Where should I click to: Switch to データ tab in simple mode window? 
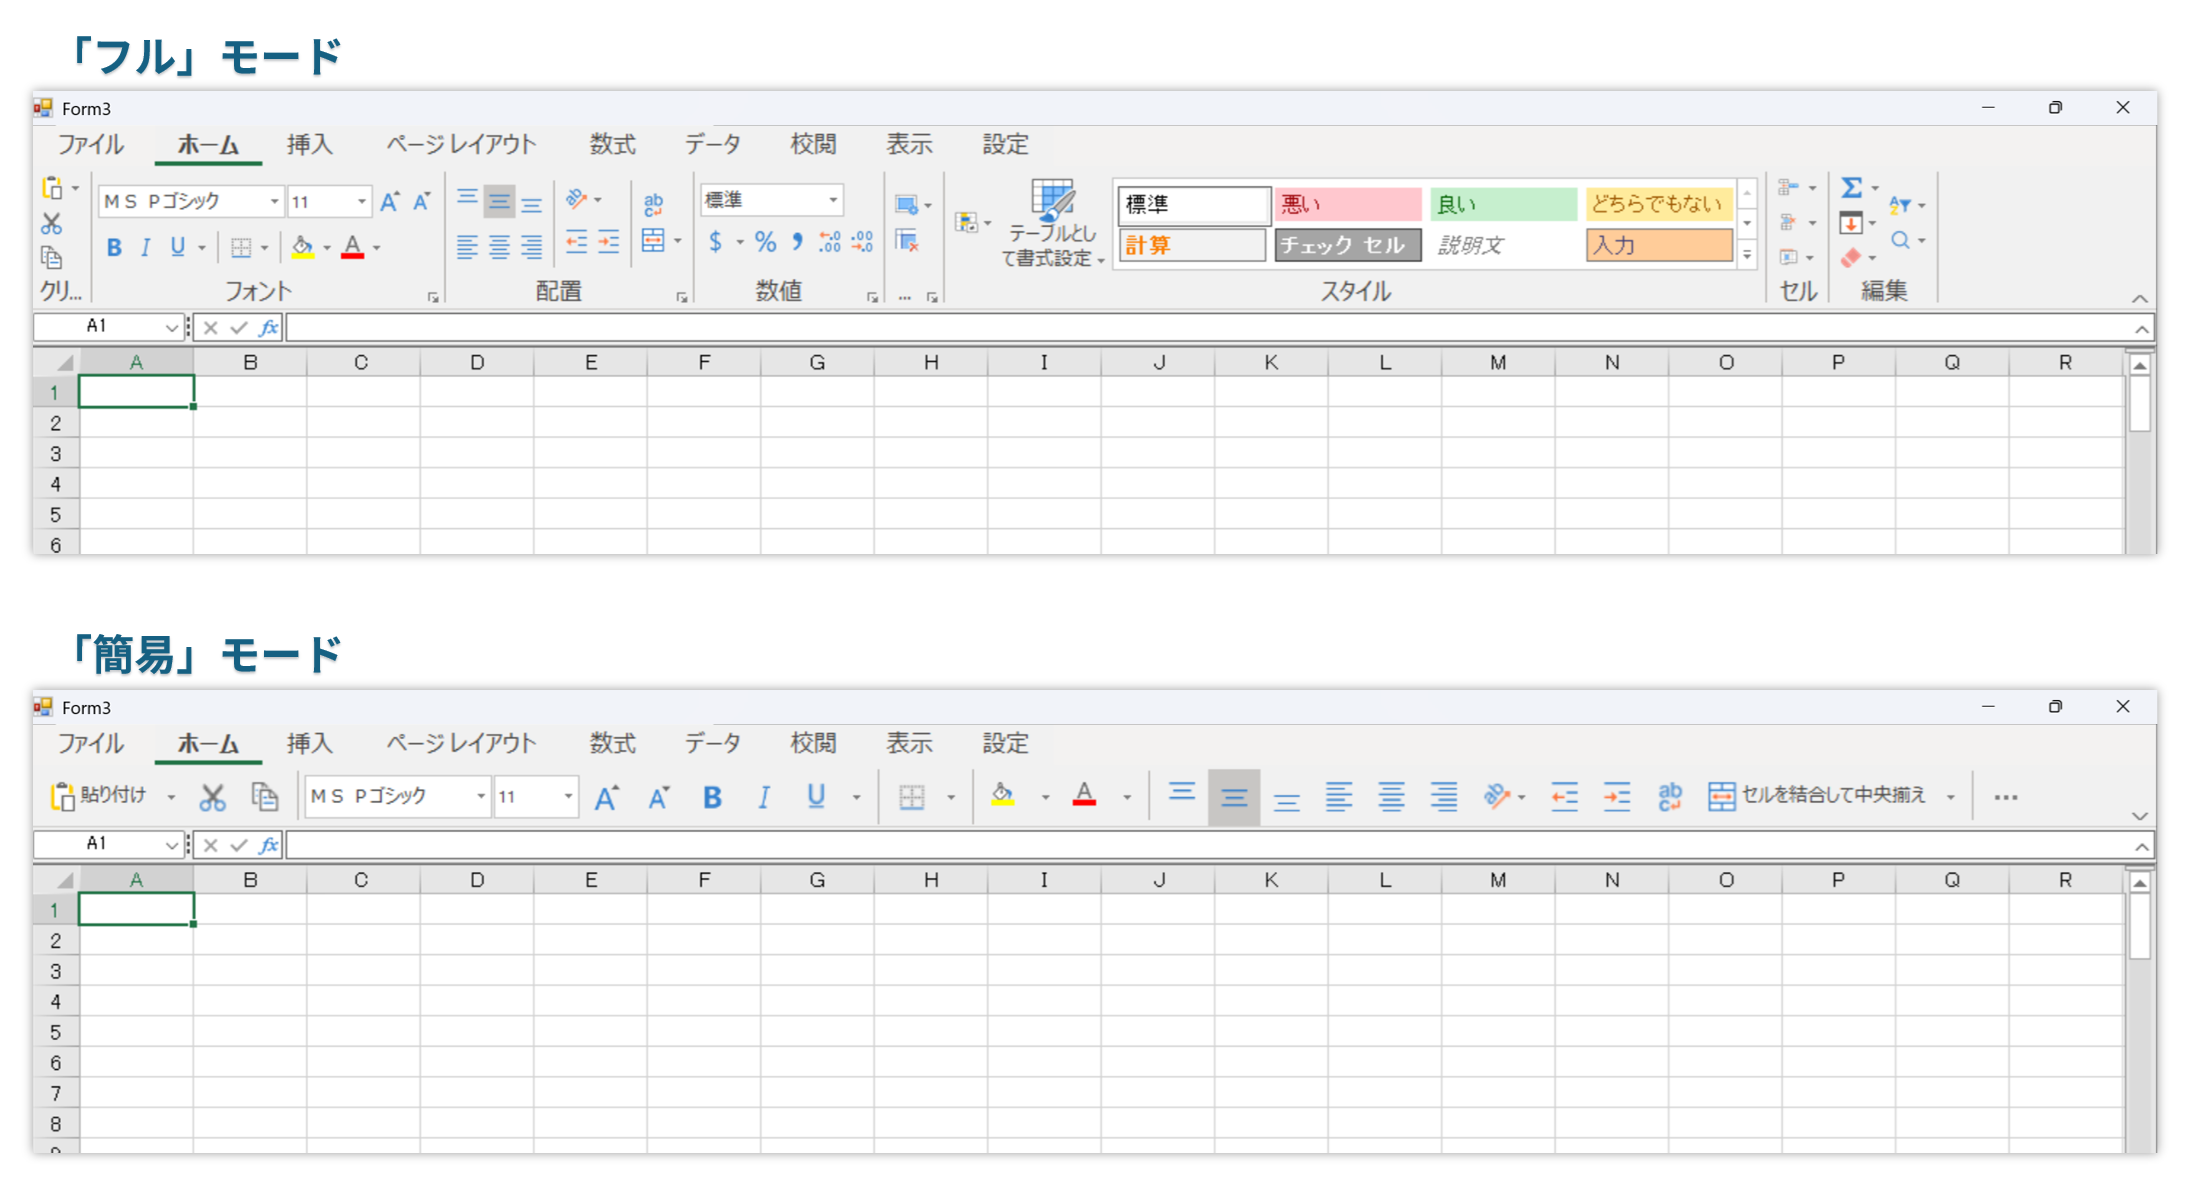713,744
